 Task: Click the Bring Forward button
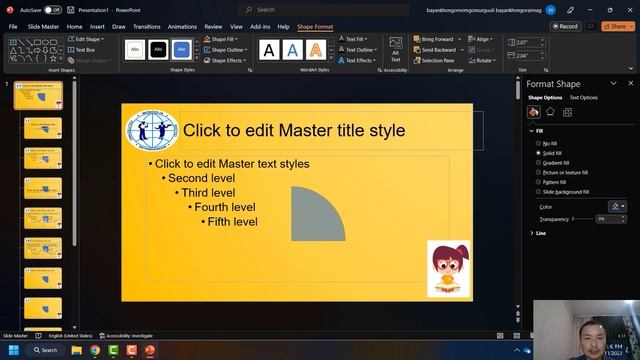(433, 39)
